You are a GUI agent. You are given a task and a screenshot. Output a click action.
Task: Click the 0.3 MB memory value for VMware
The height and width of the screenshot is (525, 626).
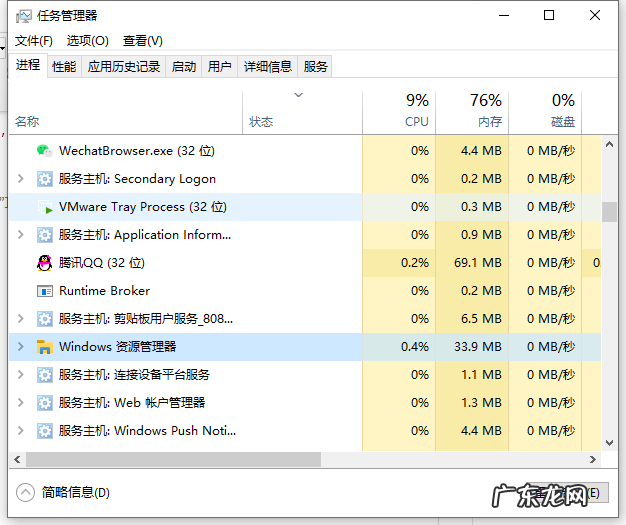point(481,207)
